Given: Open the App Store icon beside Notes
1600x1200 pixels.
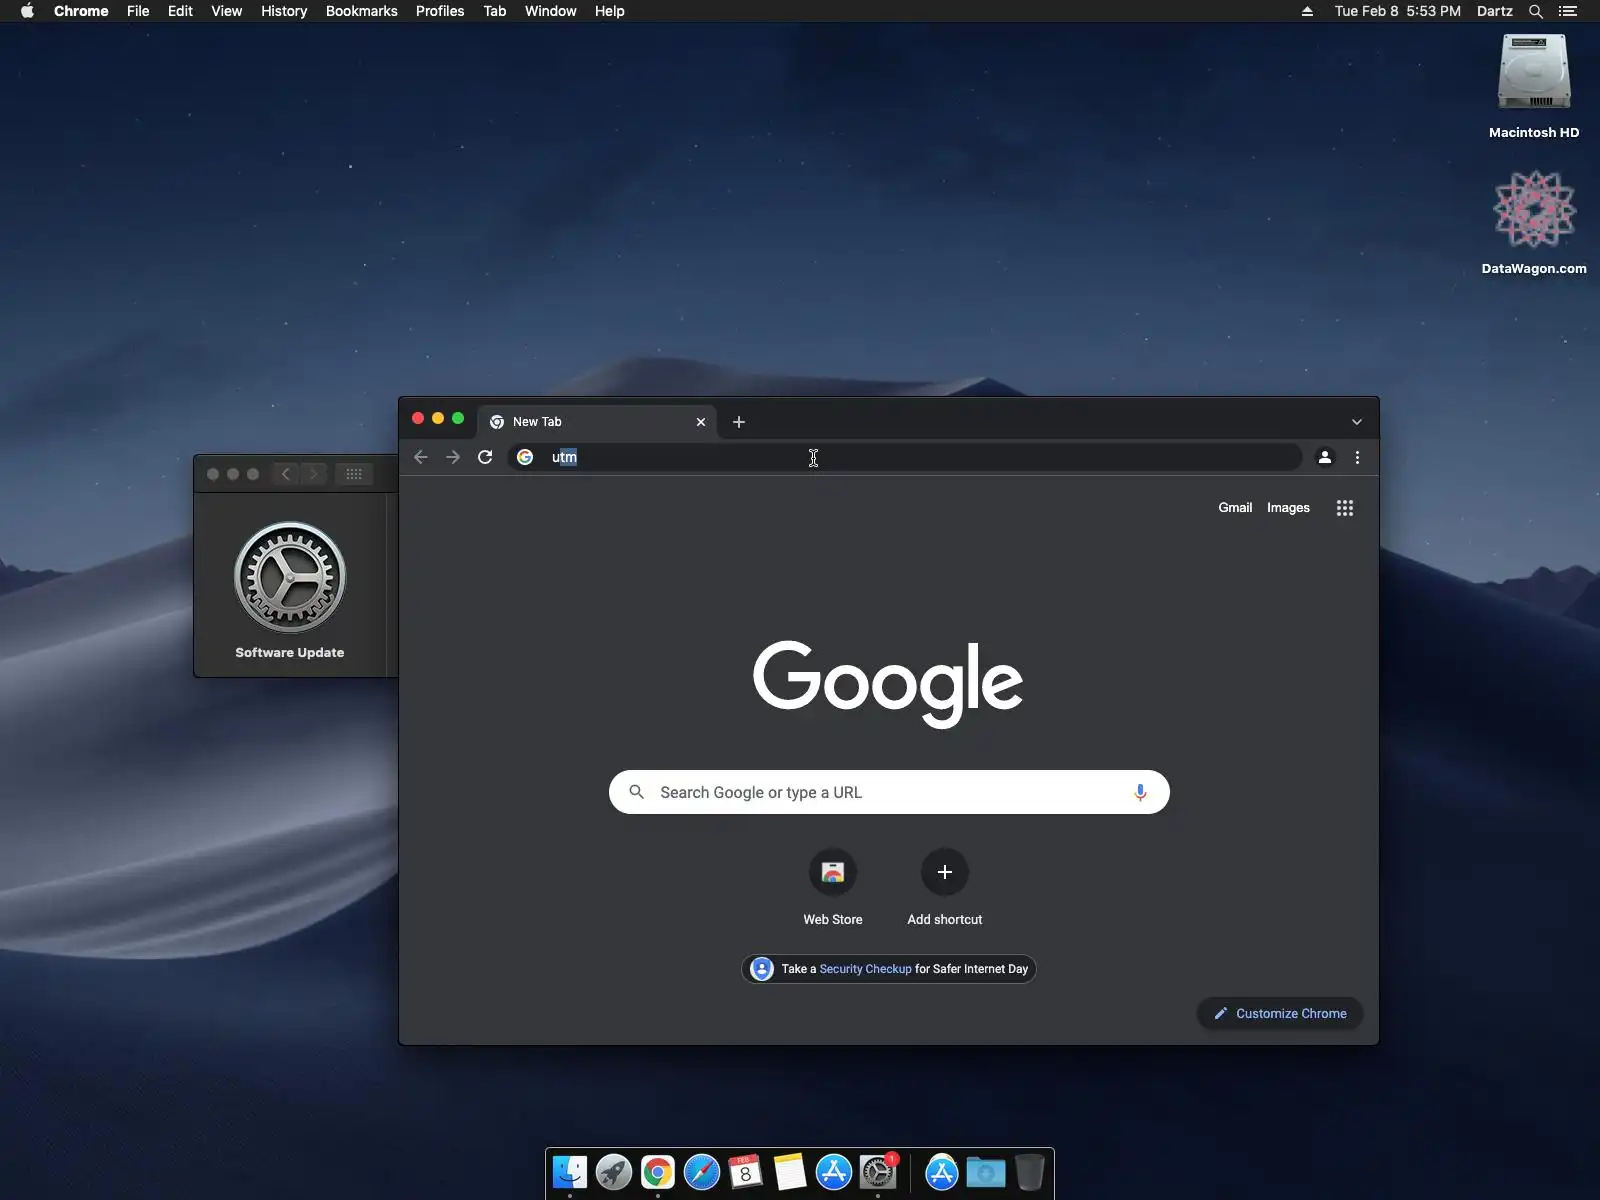Looking at the screenshot, I should pos(834,1172).
